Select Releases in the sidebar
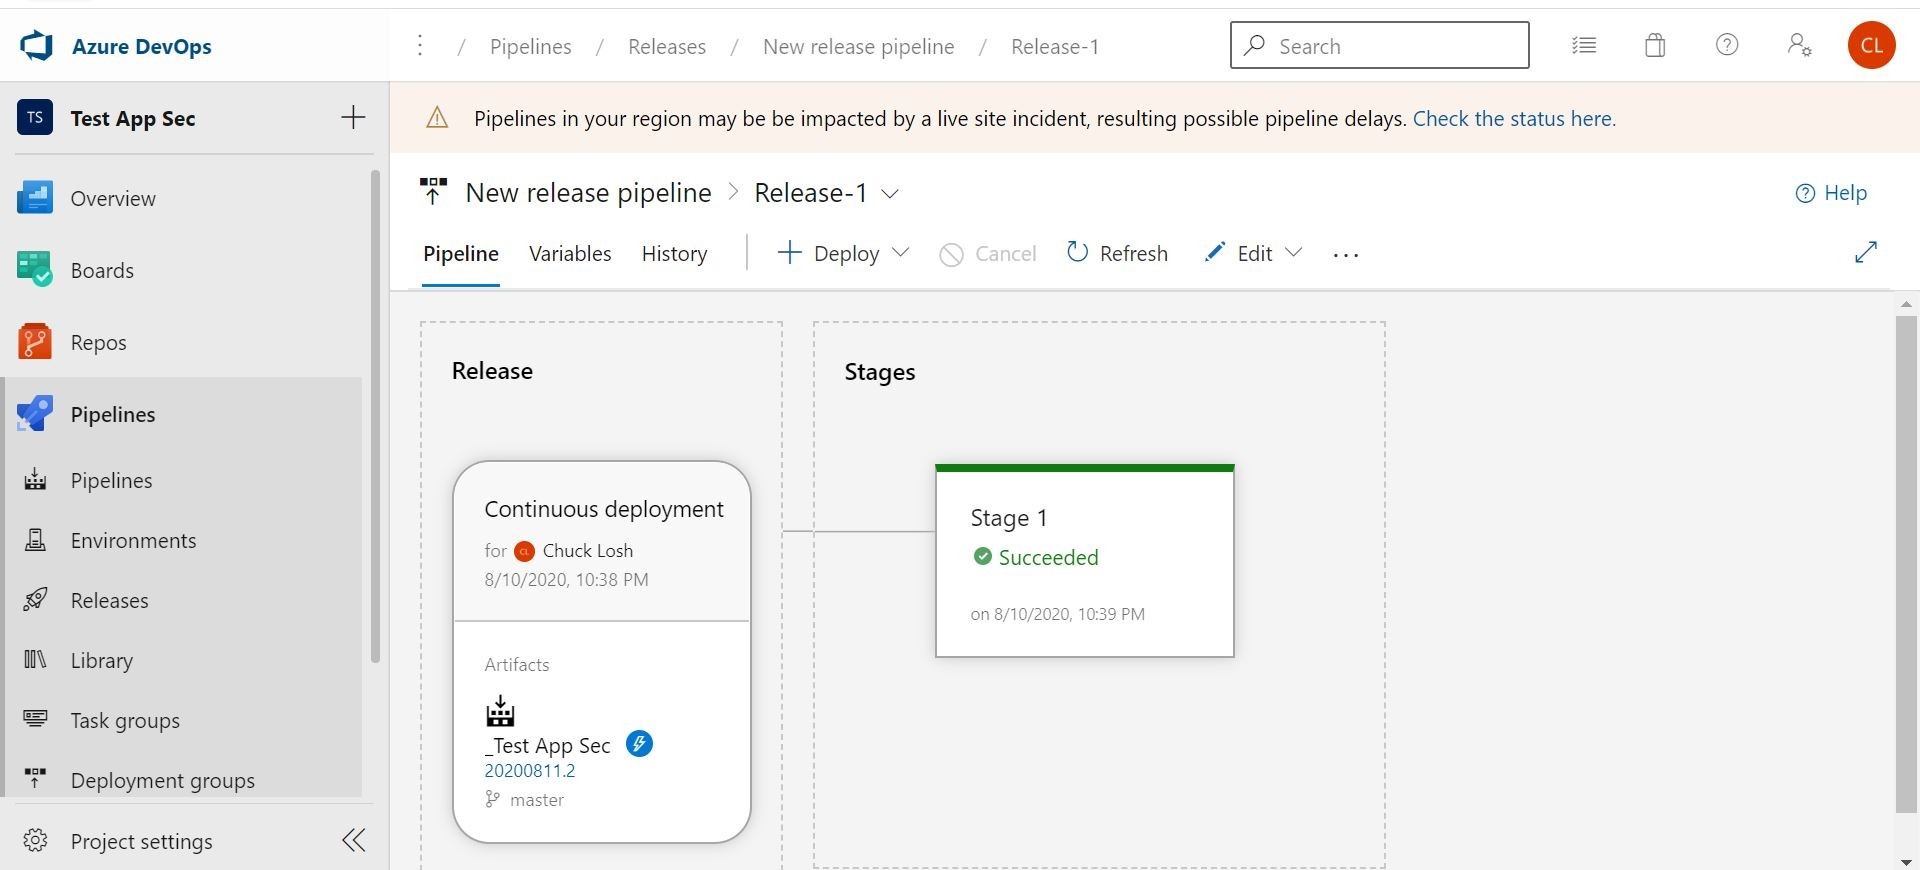1920x870 pixels. pos(110,601)
